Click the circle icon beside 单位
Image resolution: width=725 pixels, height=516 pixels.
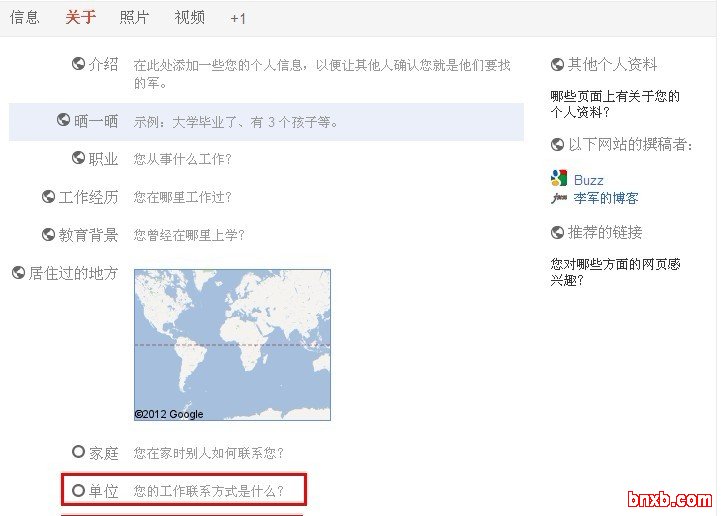click(78, 490)
